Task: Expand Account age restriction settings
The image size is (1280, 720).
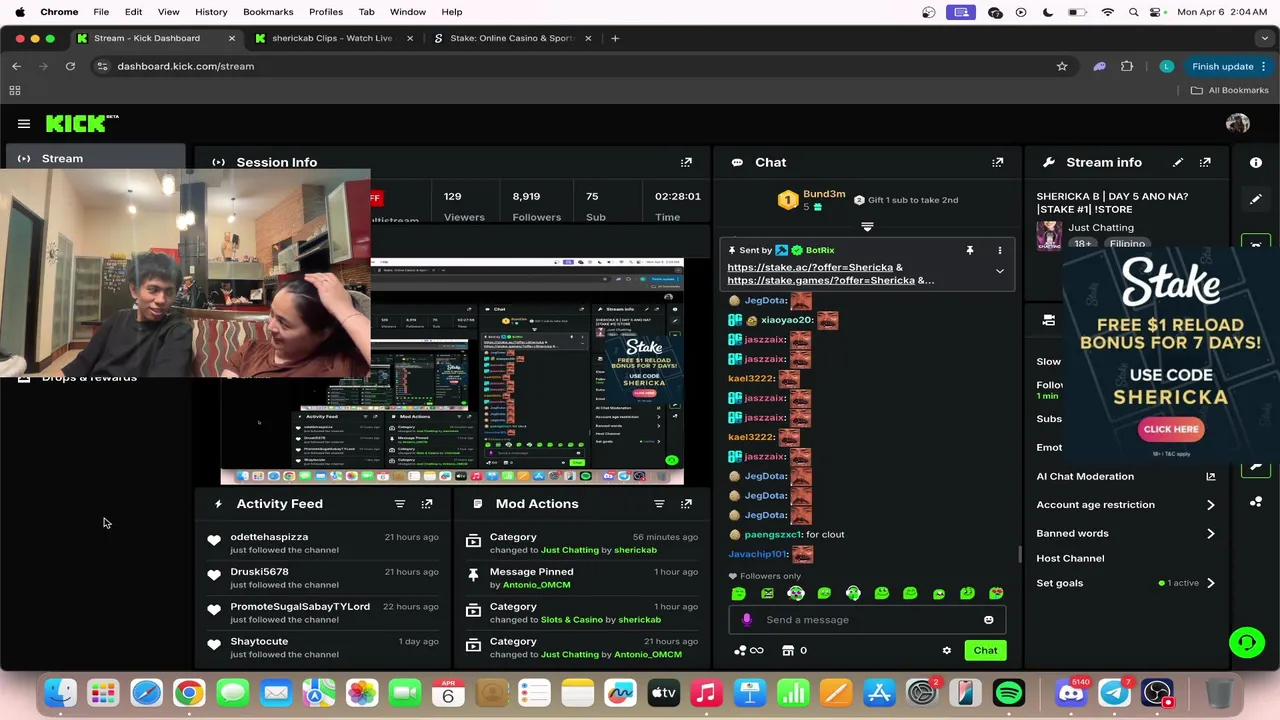Action: click(x=1210, y=505)
